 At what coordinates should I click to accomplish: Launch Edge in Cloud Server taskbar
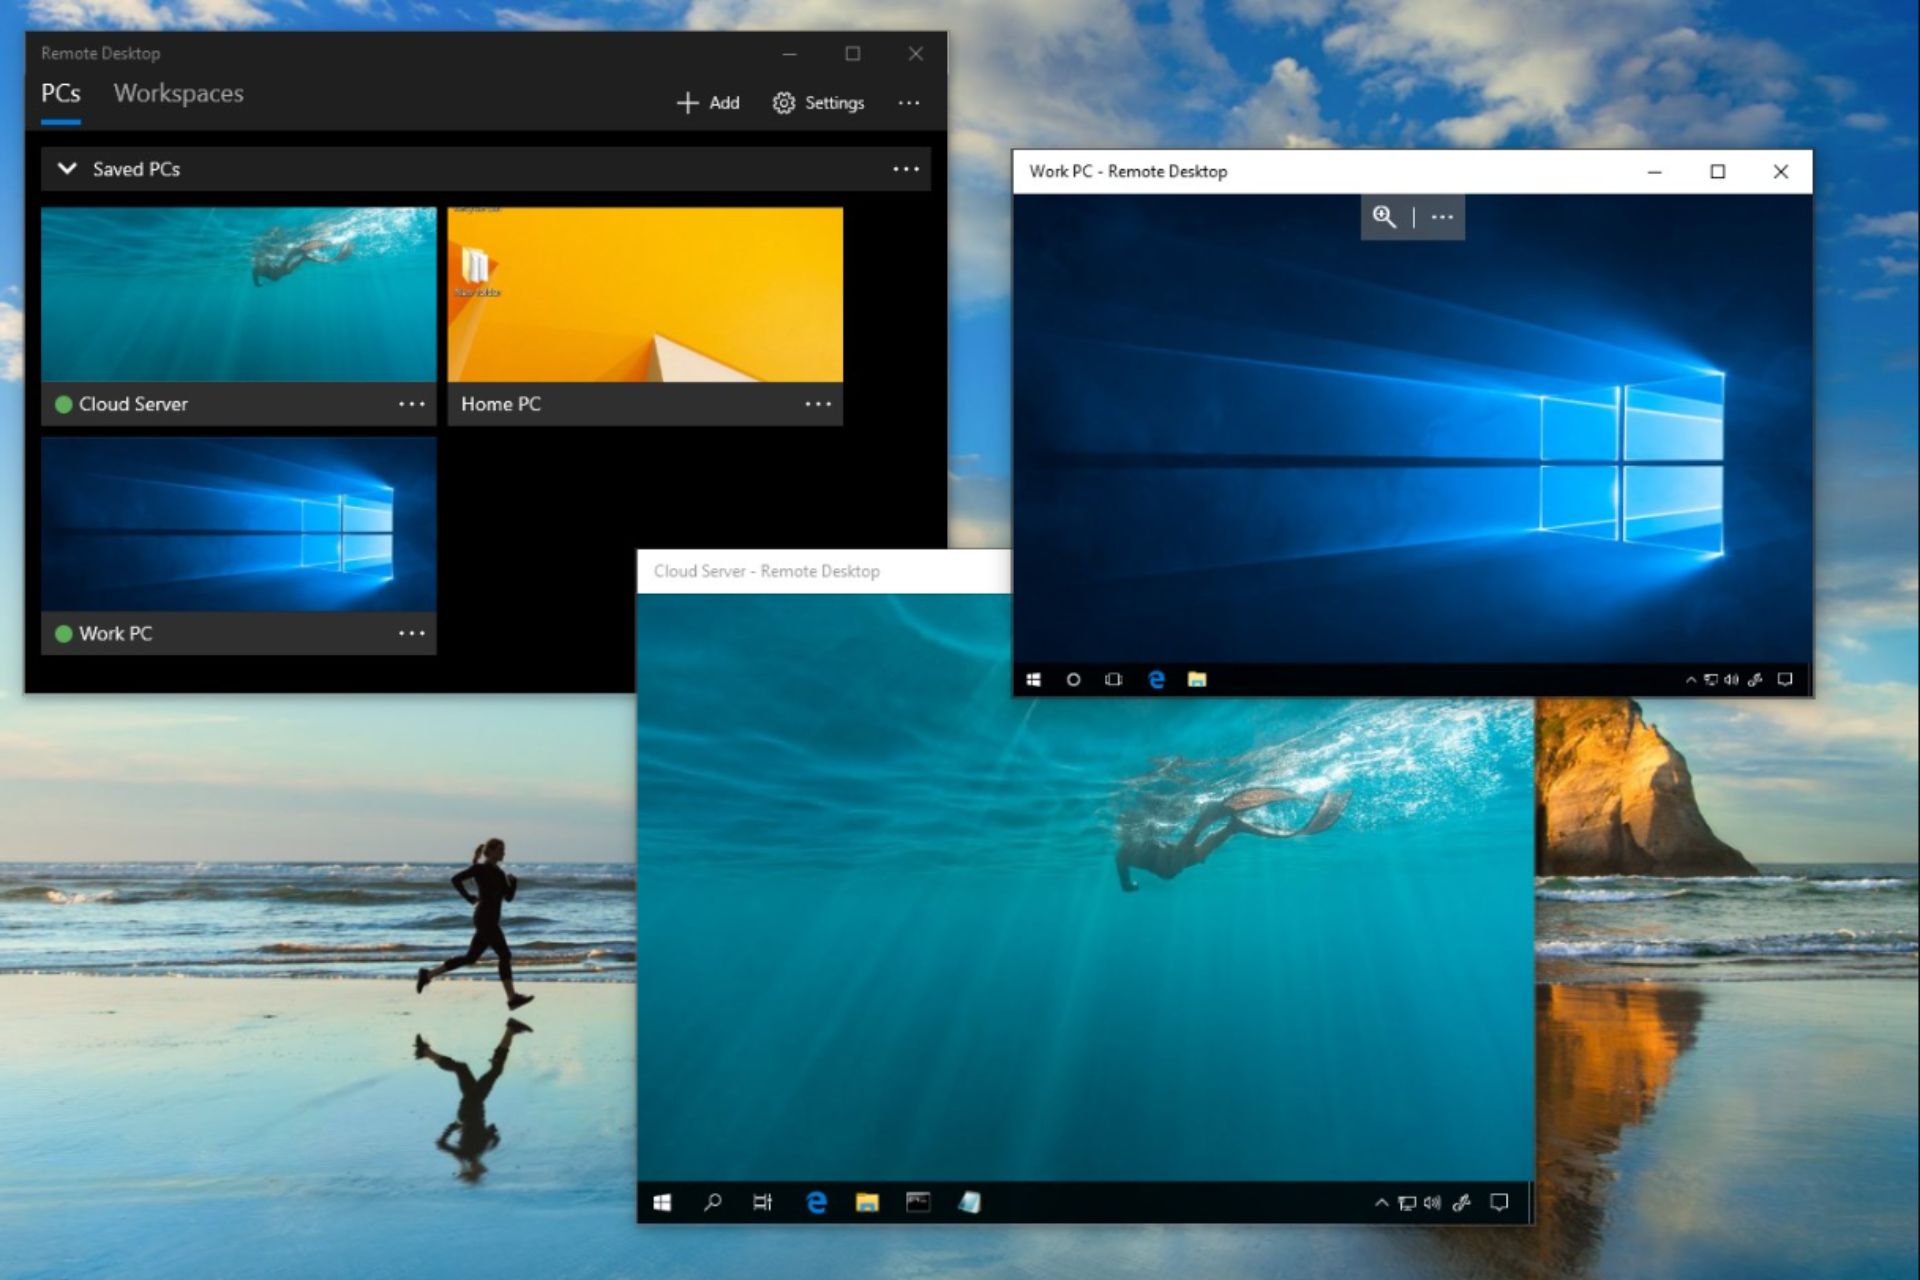pos(816,1202)
